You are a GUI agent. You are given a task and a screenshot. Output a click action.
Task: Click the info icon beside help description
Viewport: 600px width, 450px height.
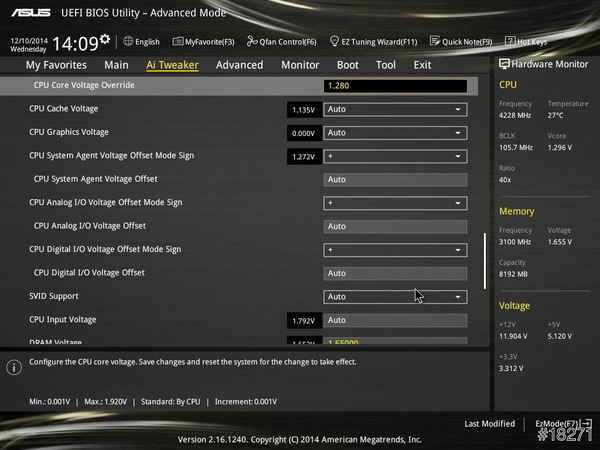tap(14, 367)
